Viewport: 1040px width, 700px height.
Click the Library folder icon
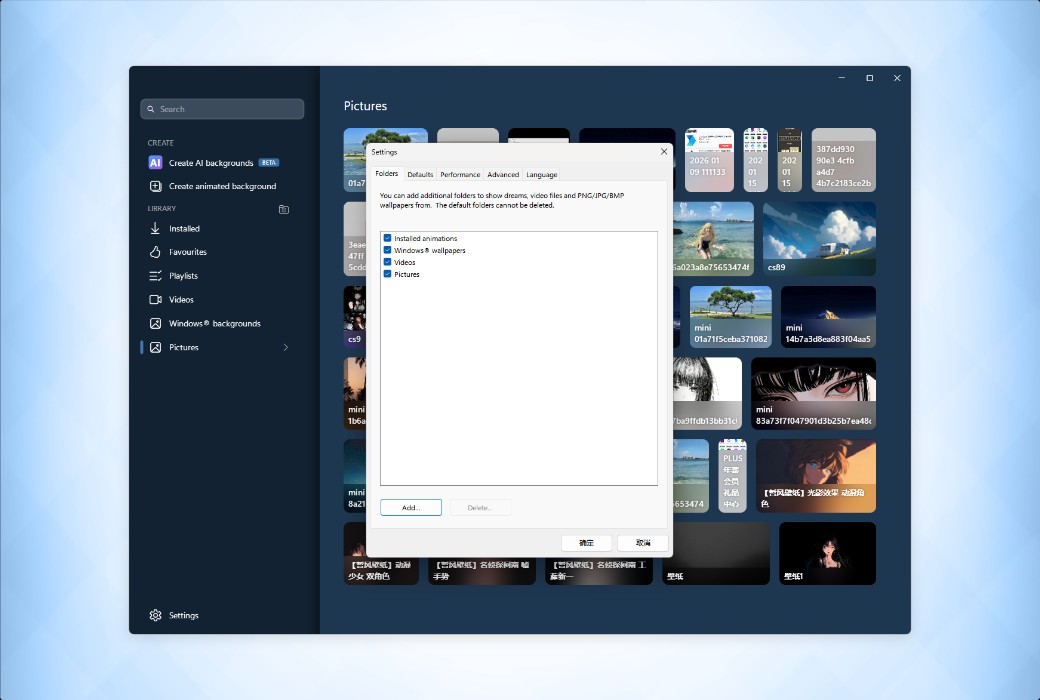coord(284,210)
